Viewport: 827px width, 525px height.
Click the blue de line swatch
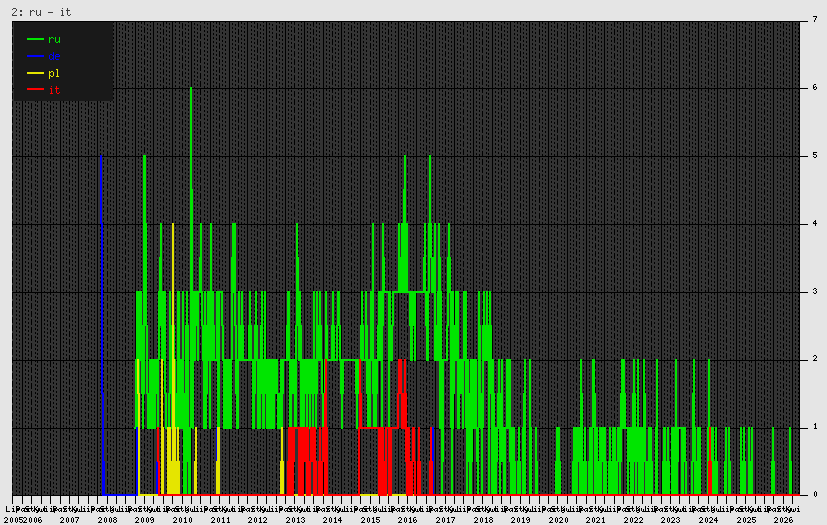coord(35,56)
